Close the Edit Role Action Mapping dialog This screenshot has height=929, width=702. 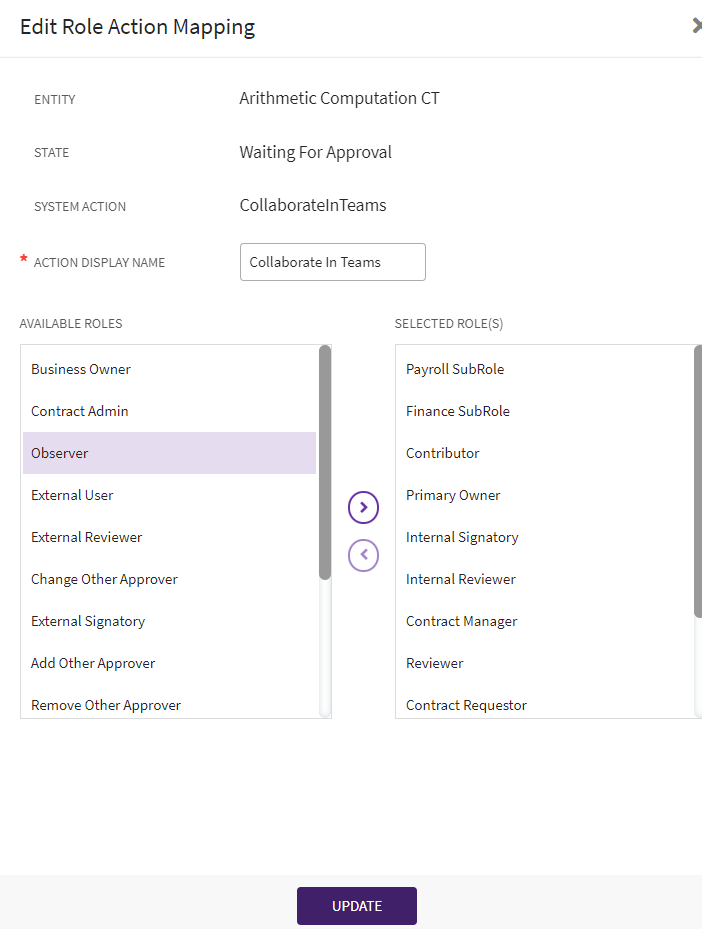tap(696, 26)
